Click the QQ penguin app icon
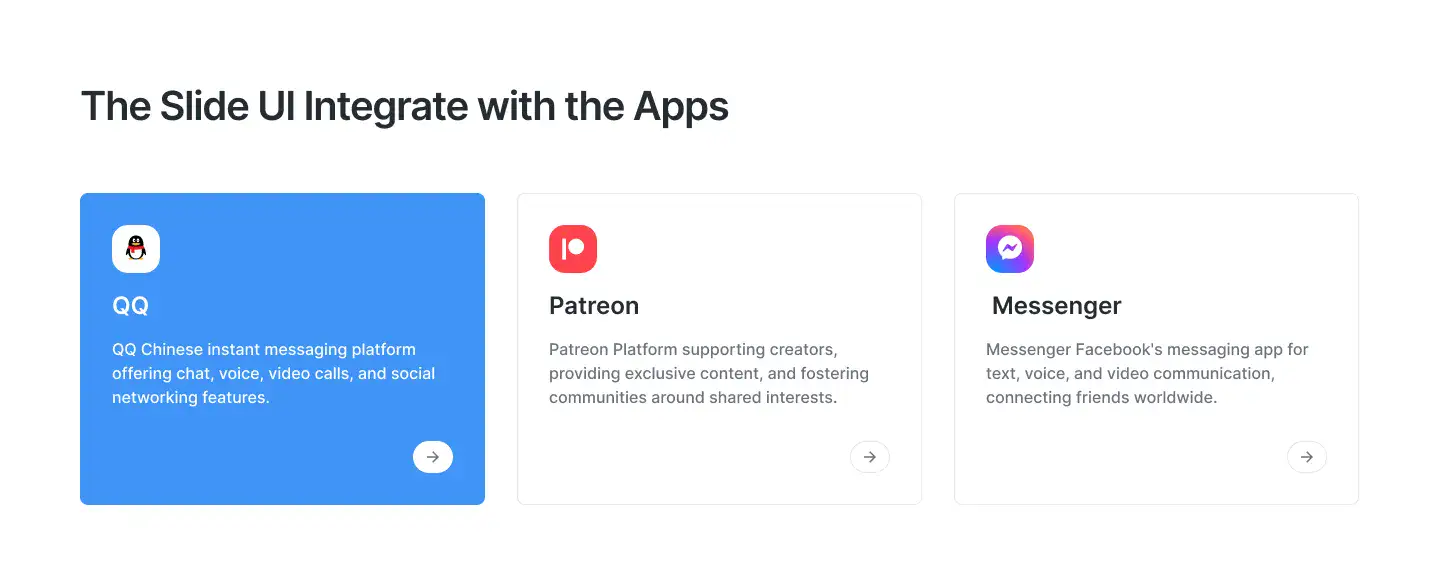The image size is (1440, 585). coord(136,249)
